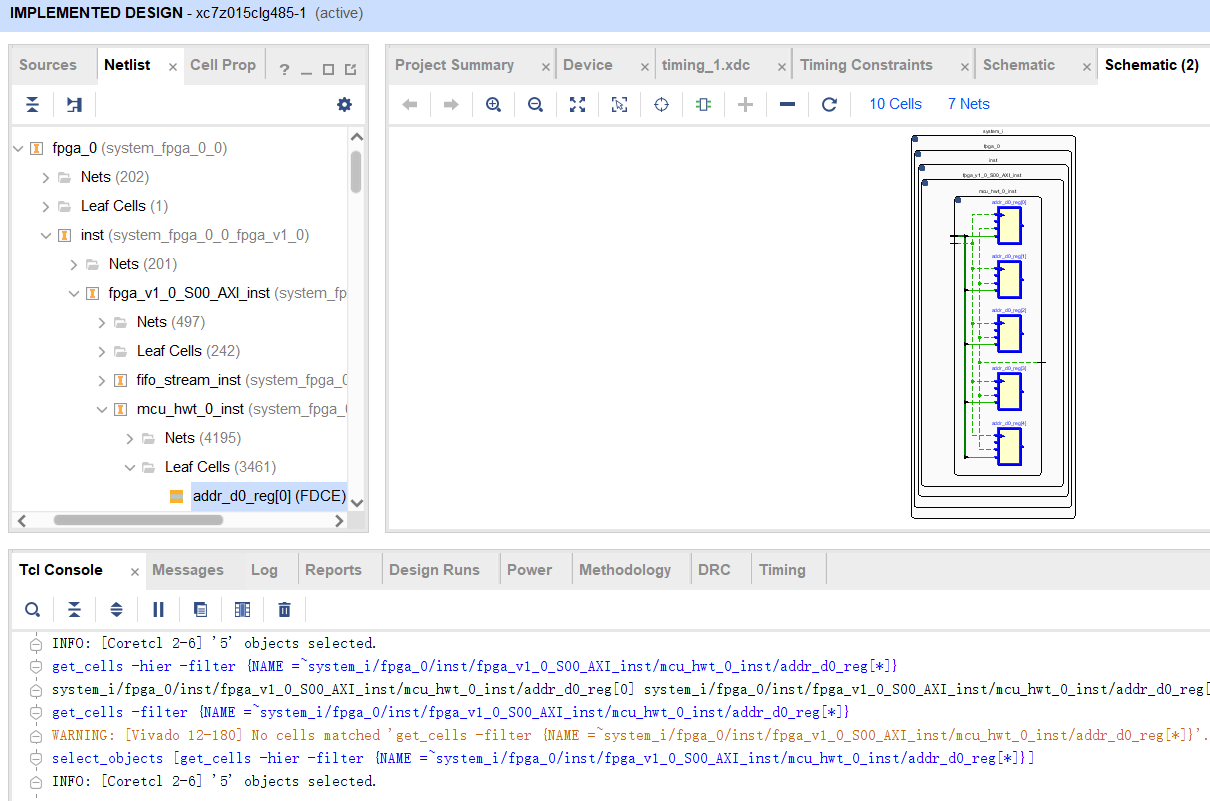Click the 10 Cells link
The height and width of the screenshot is (801, 1210).
[894, 104]
